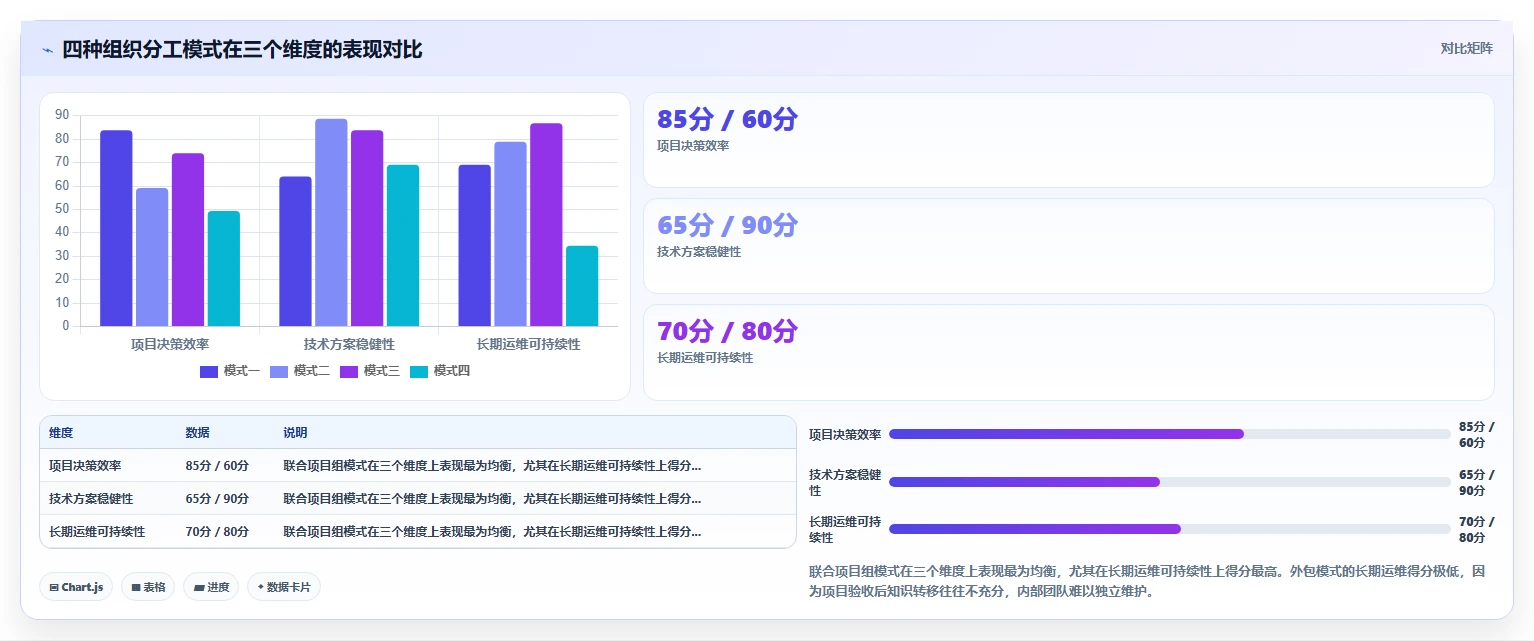
Task: Click the 模式二 bar under 长期运维可持续性
Action: point(510,234)
